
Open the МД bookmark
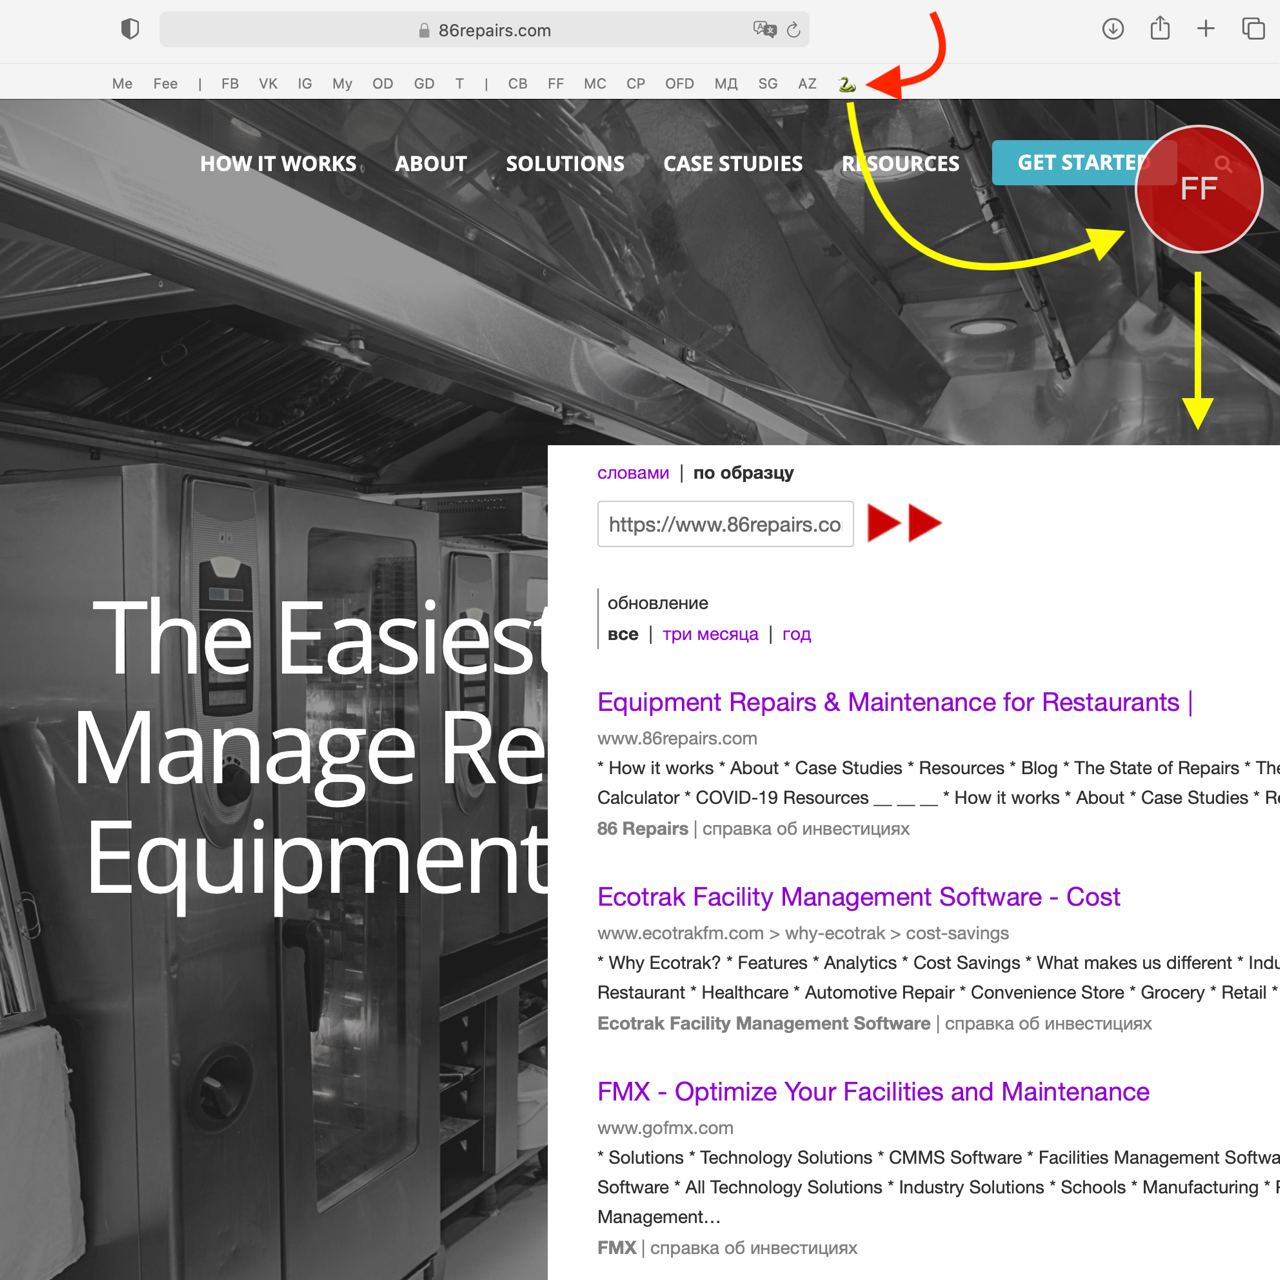[726, 84]
